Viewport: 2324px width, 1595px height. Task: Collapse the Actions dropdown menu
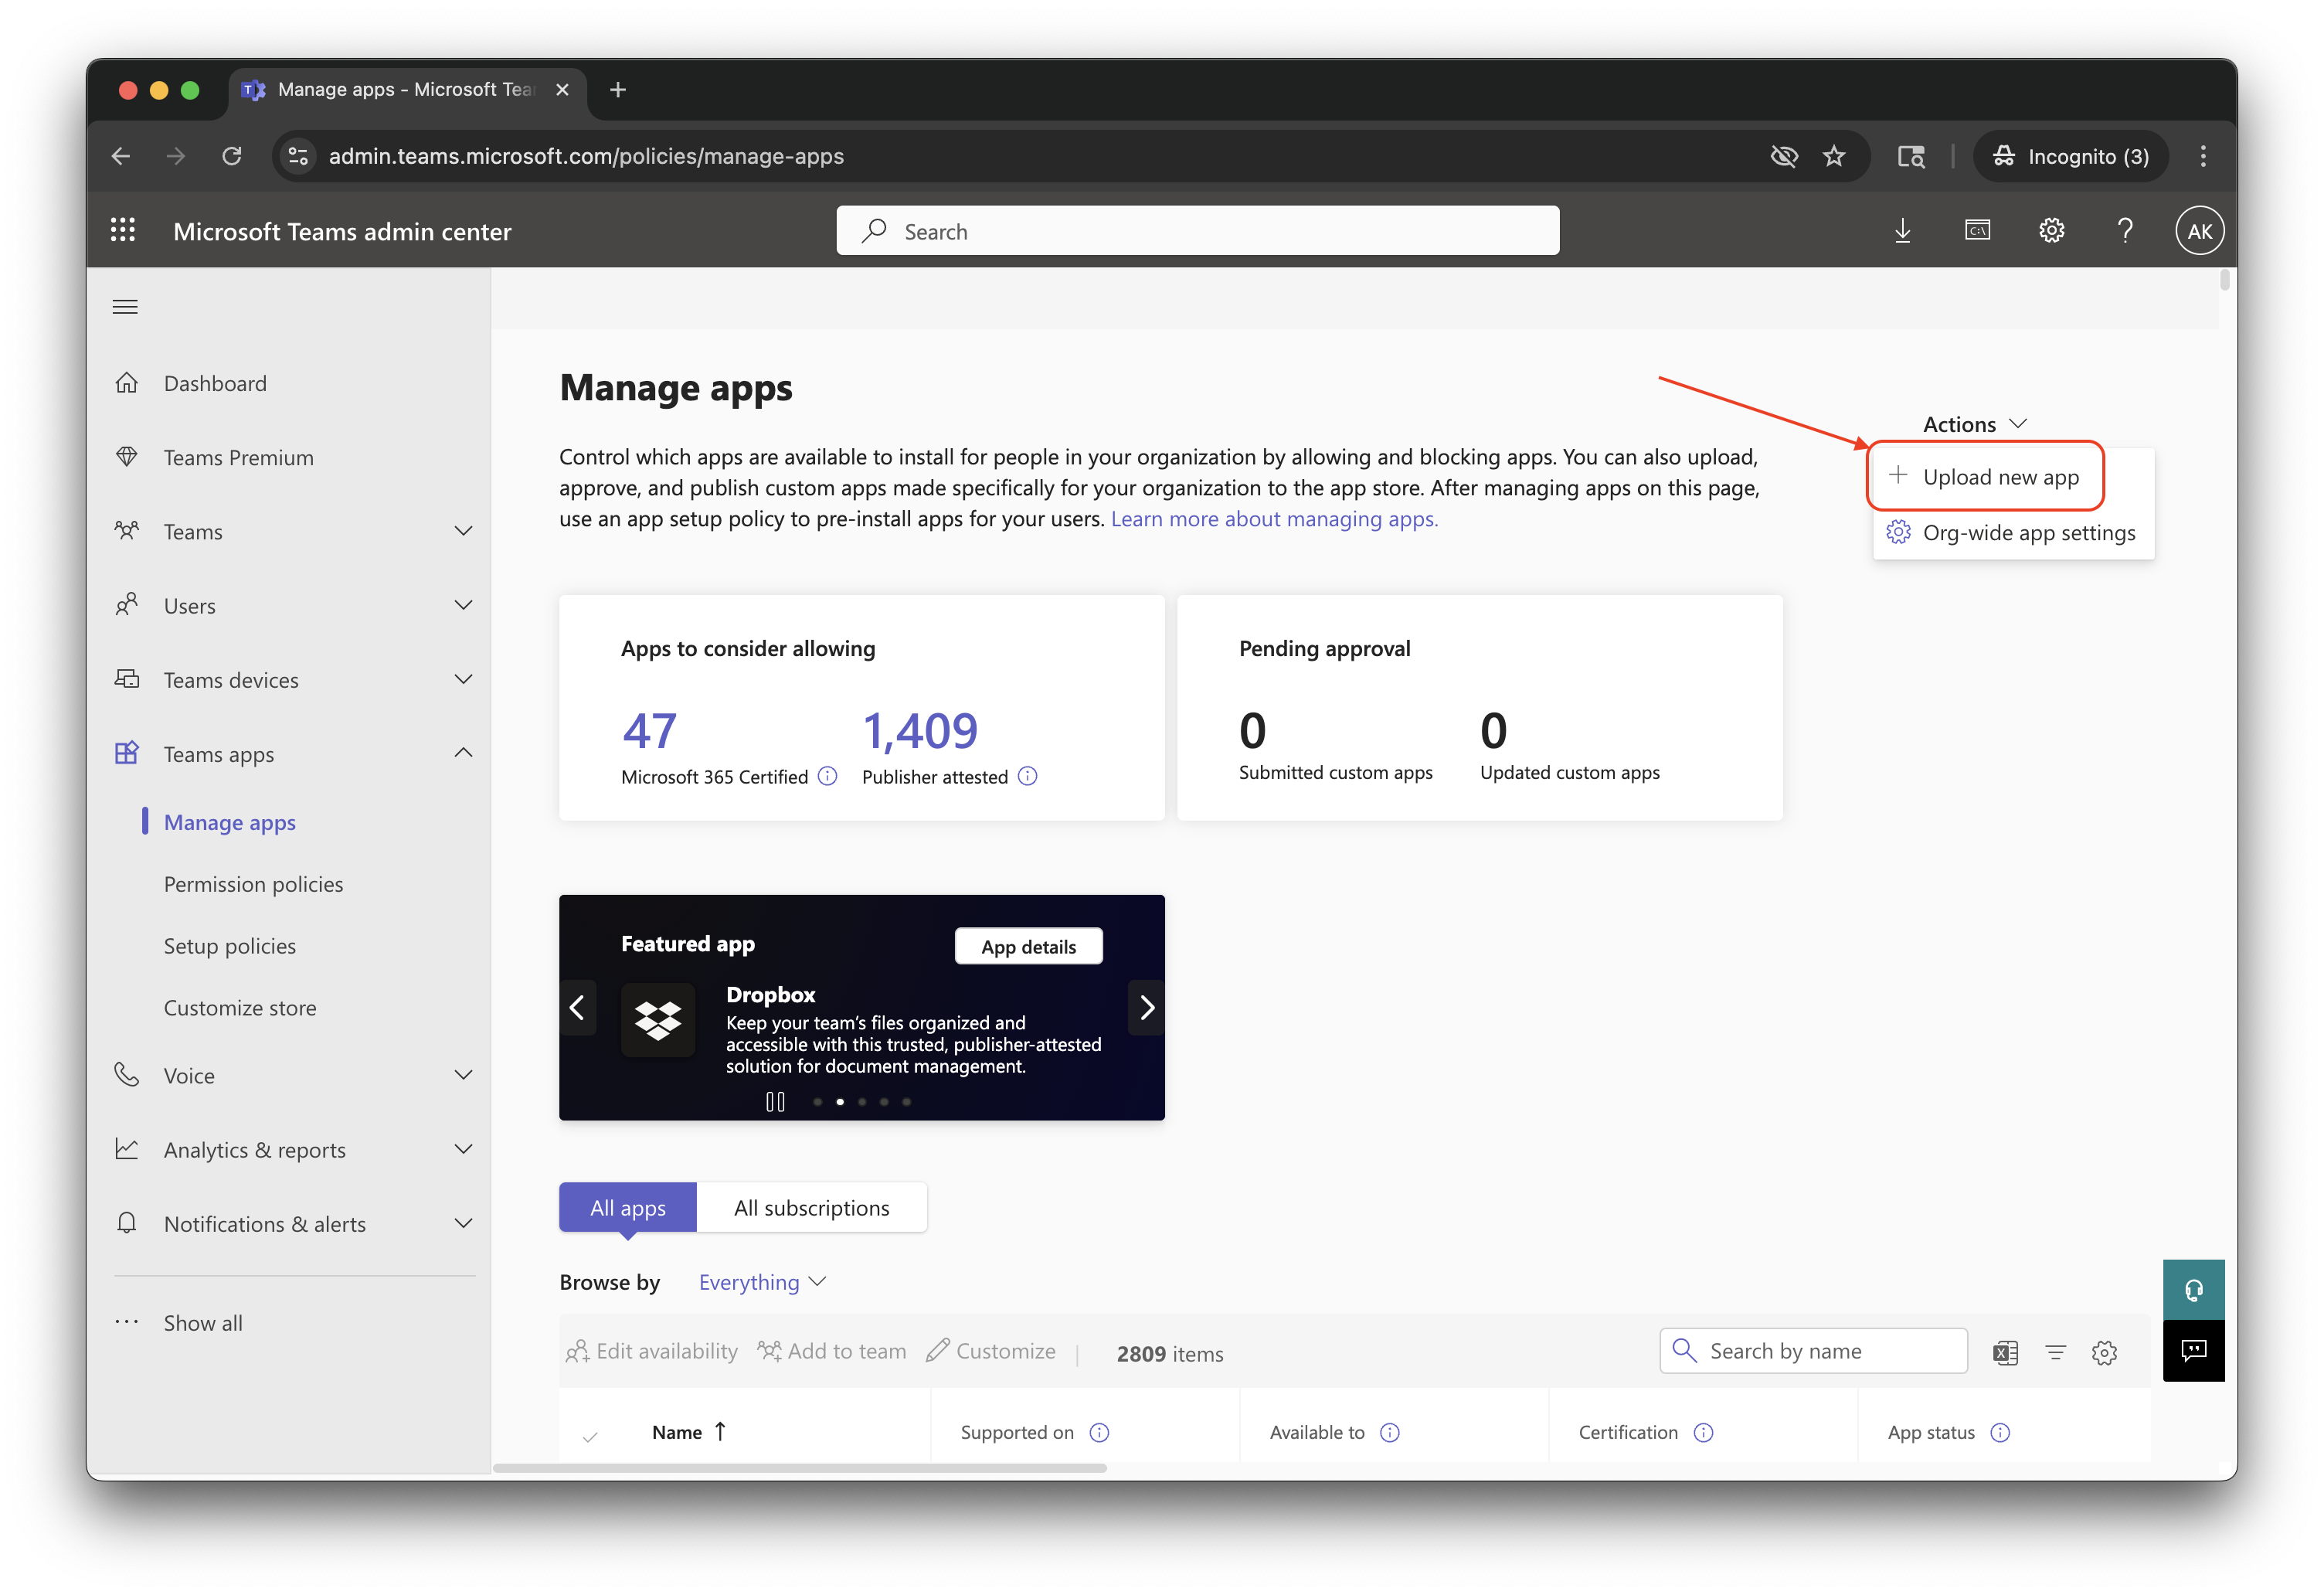coord(1974,424)
